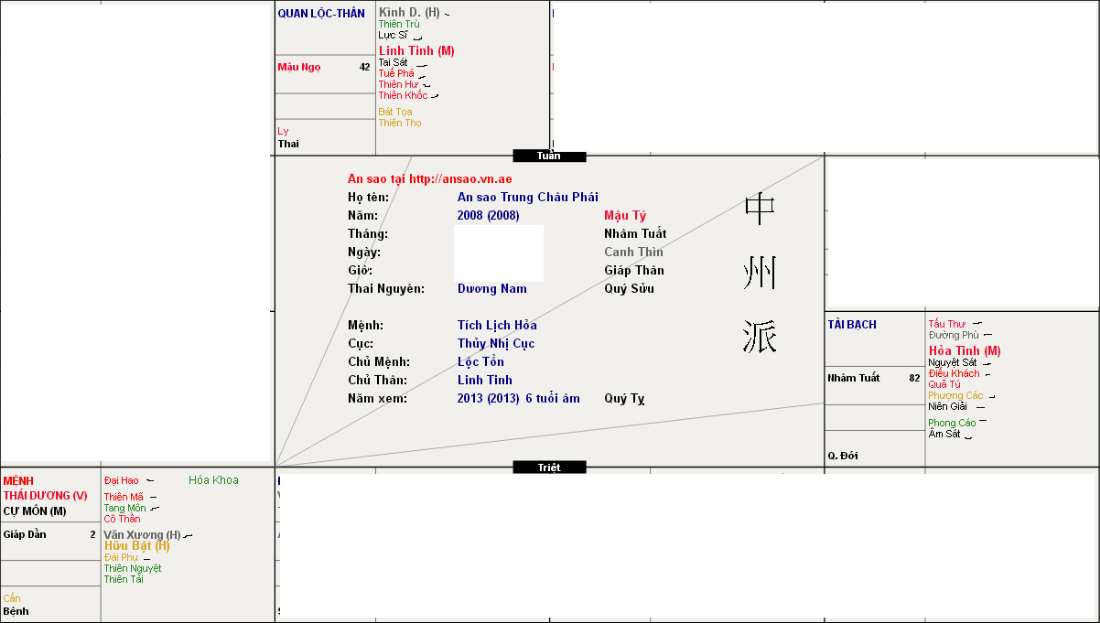Click the blank white date box
The image size is (1100, 623).
coord(498,253)
